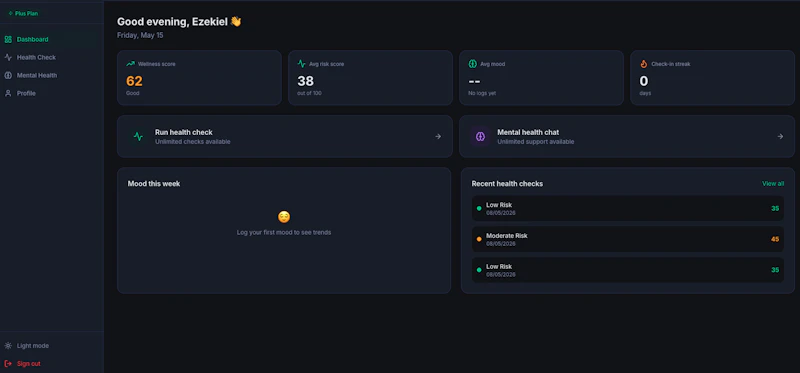Click the 'Log your first mood to see trends' text
The height and width of the screenshot is (373, 800).
pyautogui.click(x=284, y=232)
